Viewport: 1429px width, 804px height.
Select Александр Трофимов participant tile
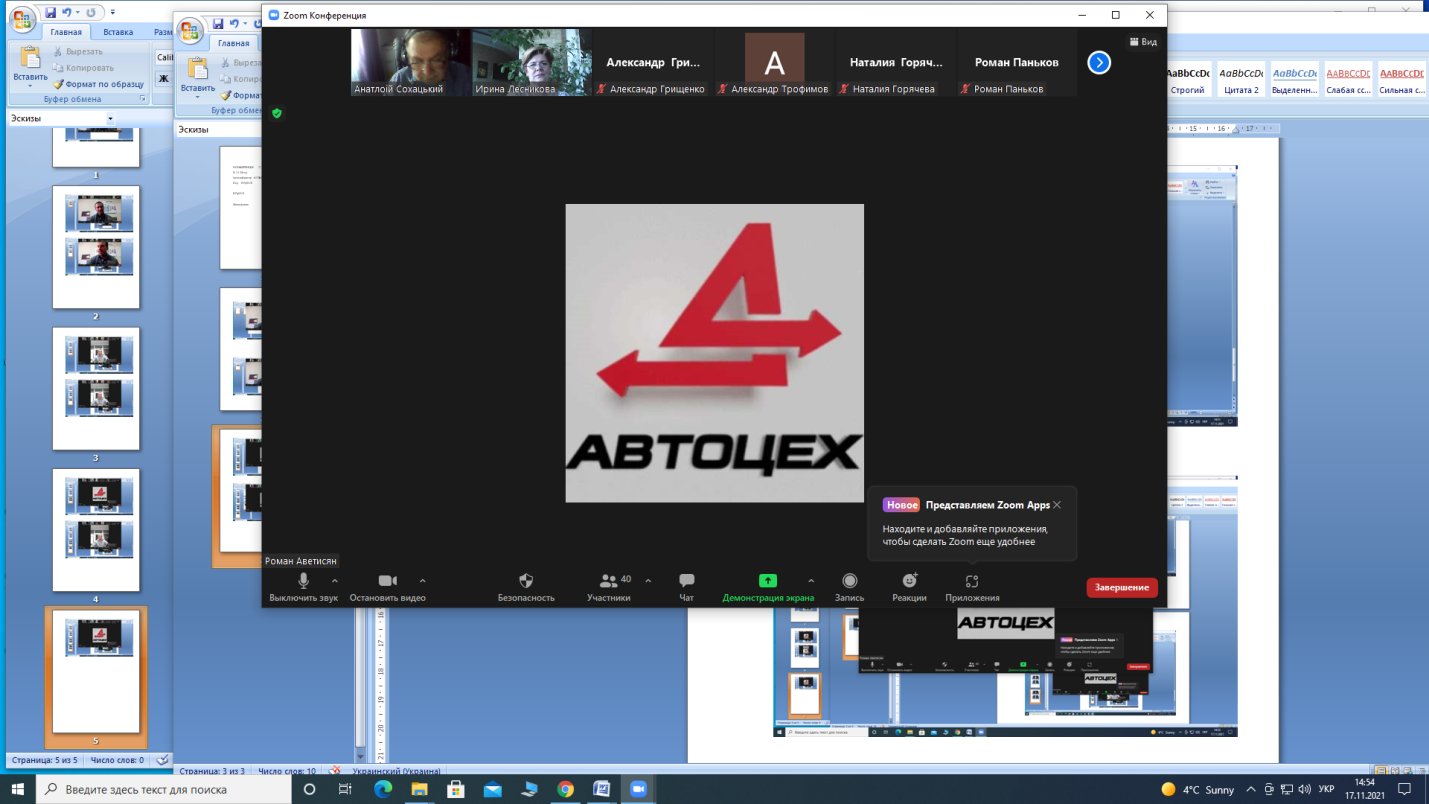coord(774,62)
